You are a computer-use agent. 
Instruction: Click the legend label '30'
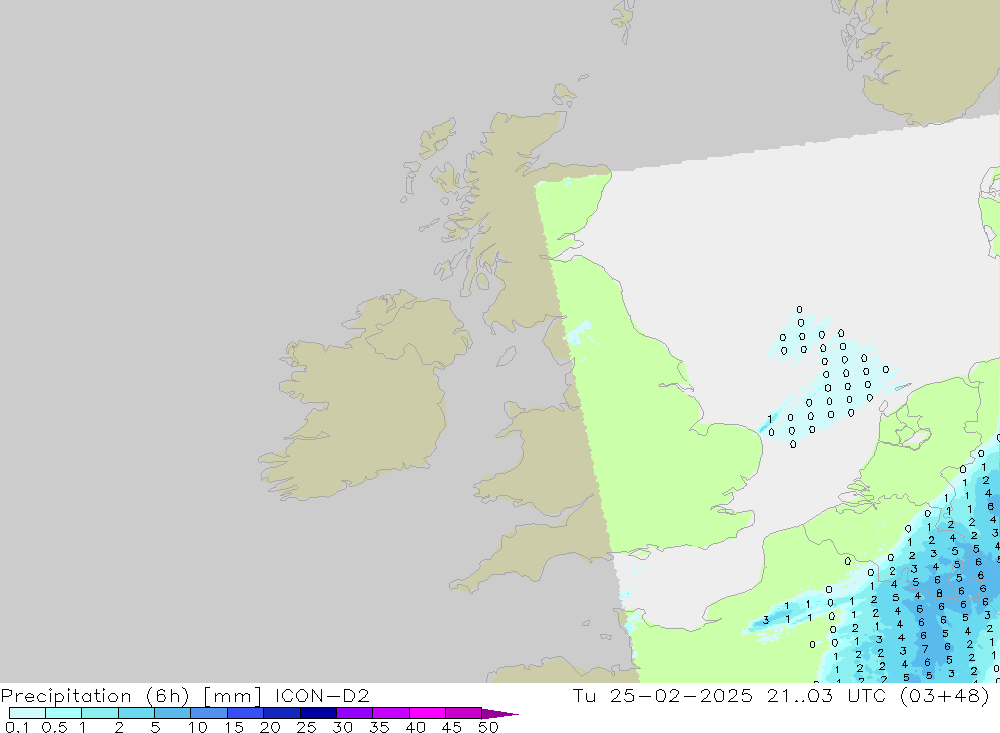coord(342,727)
